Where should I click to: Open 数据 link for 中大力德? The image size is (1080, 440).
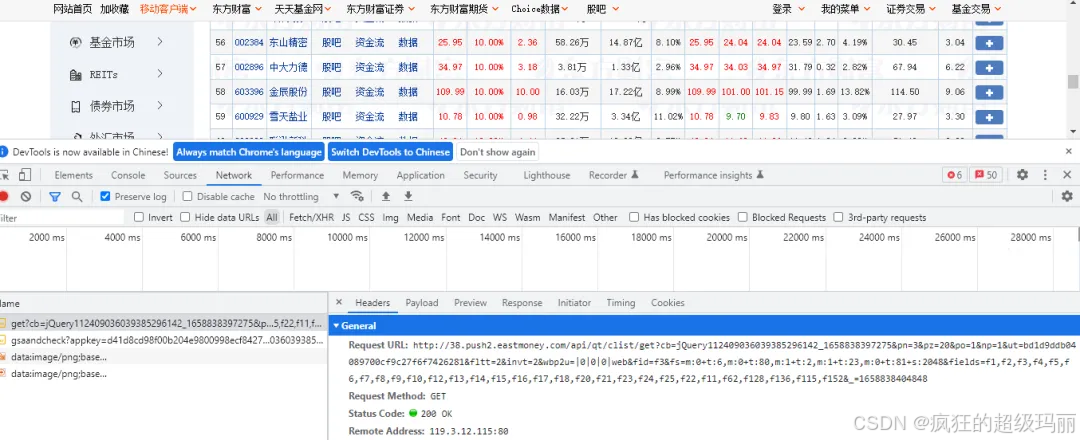coord(408,67)
